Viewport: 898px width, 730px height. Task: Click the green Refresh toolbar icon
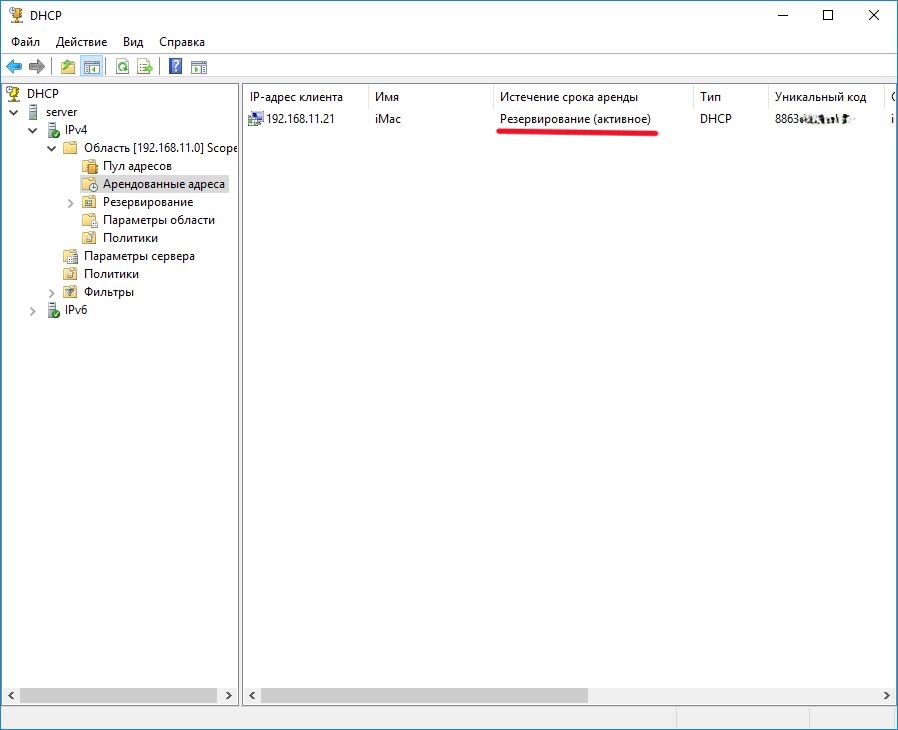[x=122, y=67]
